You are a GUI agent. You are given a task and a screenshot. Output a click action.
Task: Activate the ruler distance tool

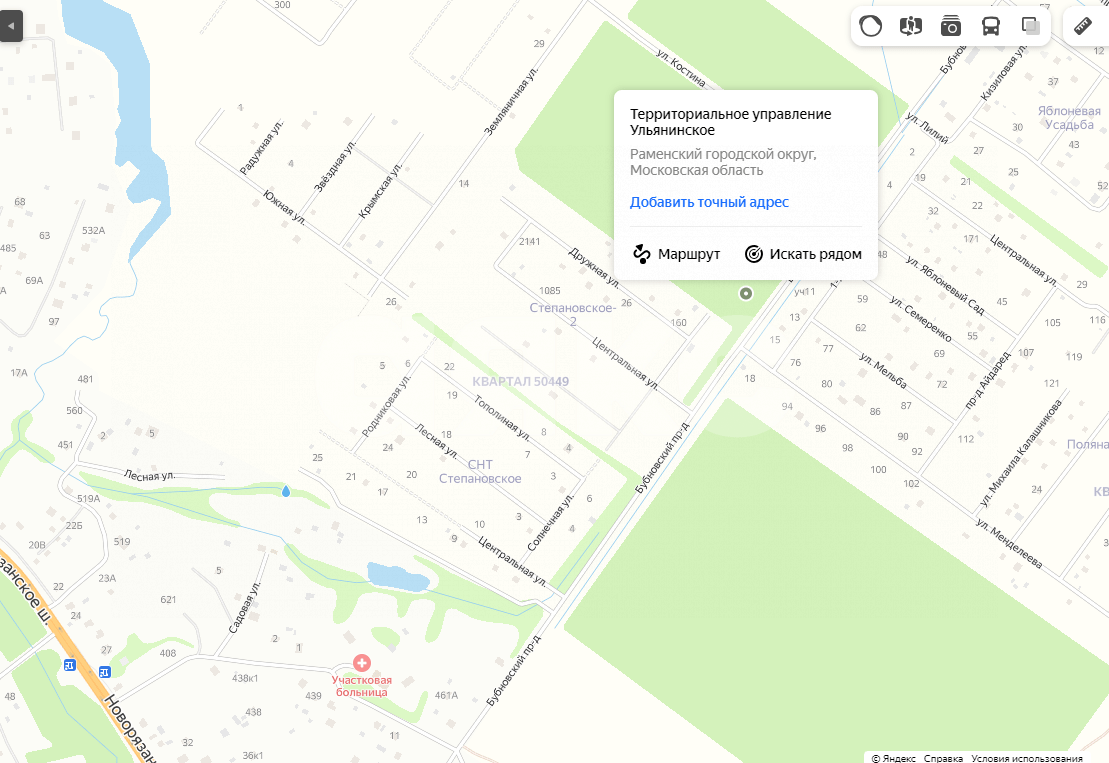click(x=1084, y=26)
